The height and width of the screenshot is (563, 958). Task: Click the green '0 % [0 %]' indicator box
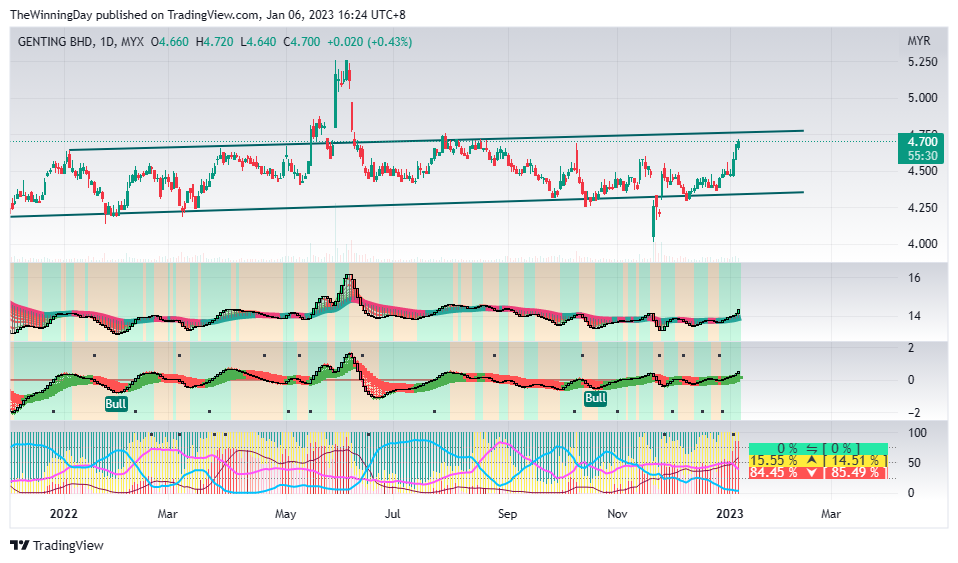(x=818, y=449)
